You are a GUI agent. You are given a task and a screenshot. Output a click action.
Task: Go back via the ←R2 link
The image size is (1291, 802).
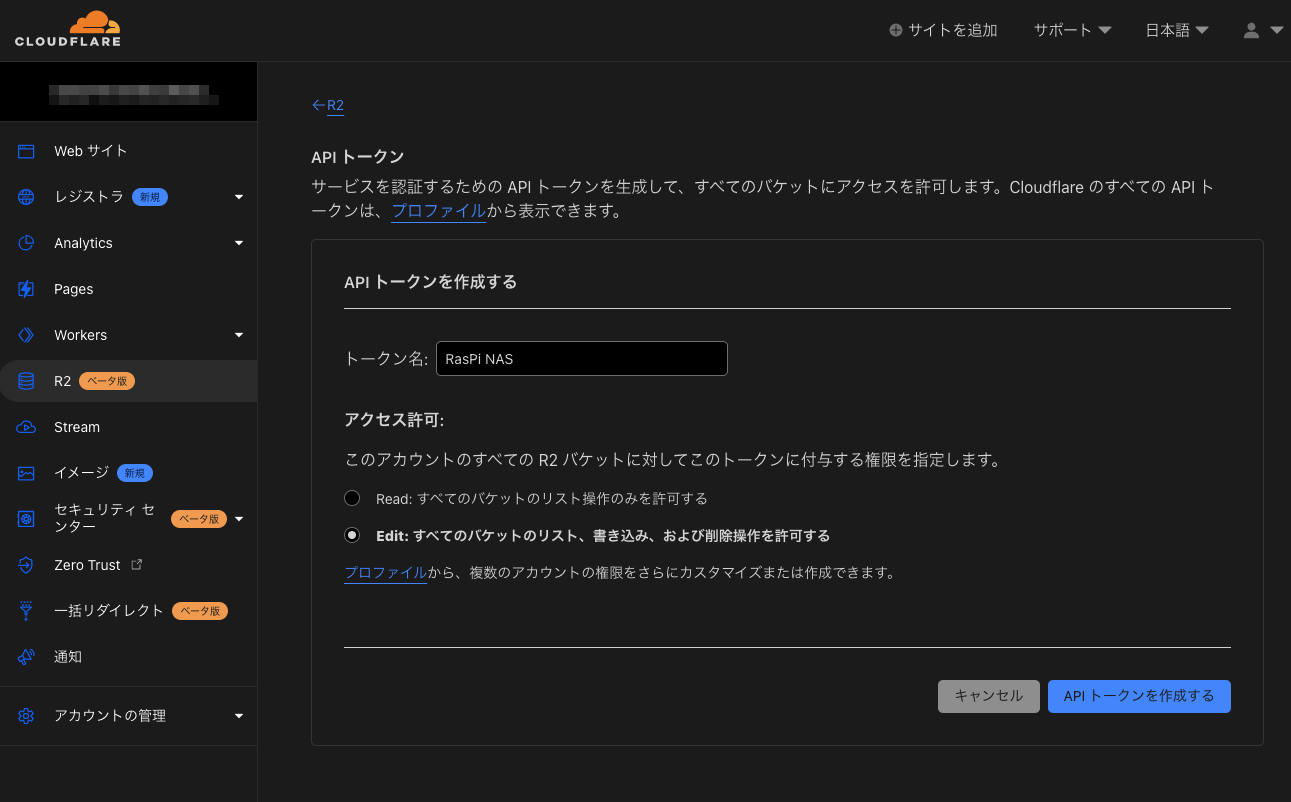click(x=328, y=105)
